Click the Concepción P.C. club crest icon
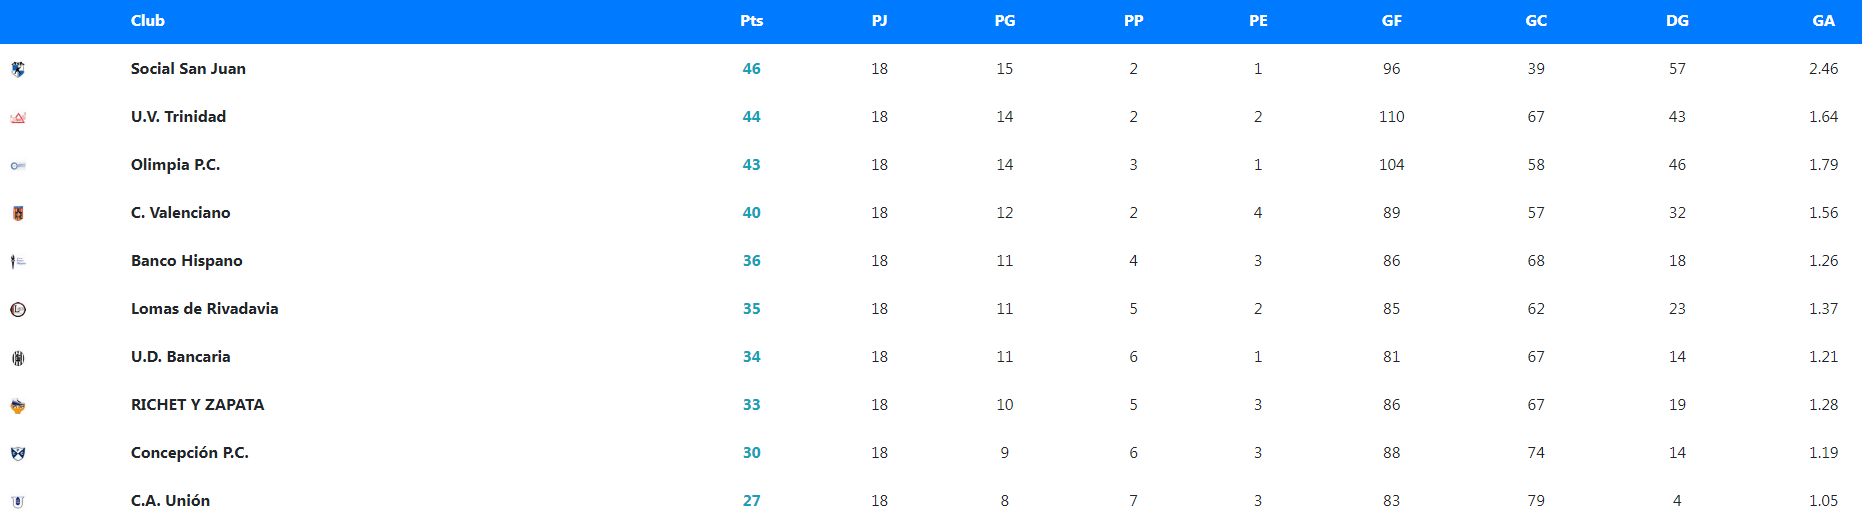The width and height of the screenshot is (1862, 519). coord(18,453)
